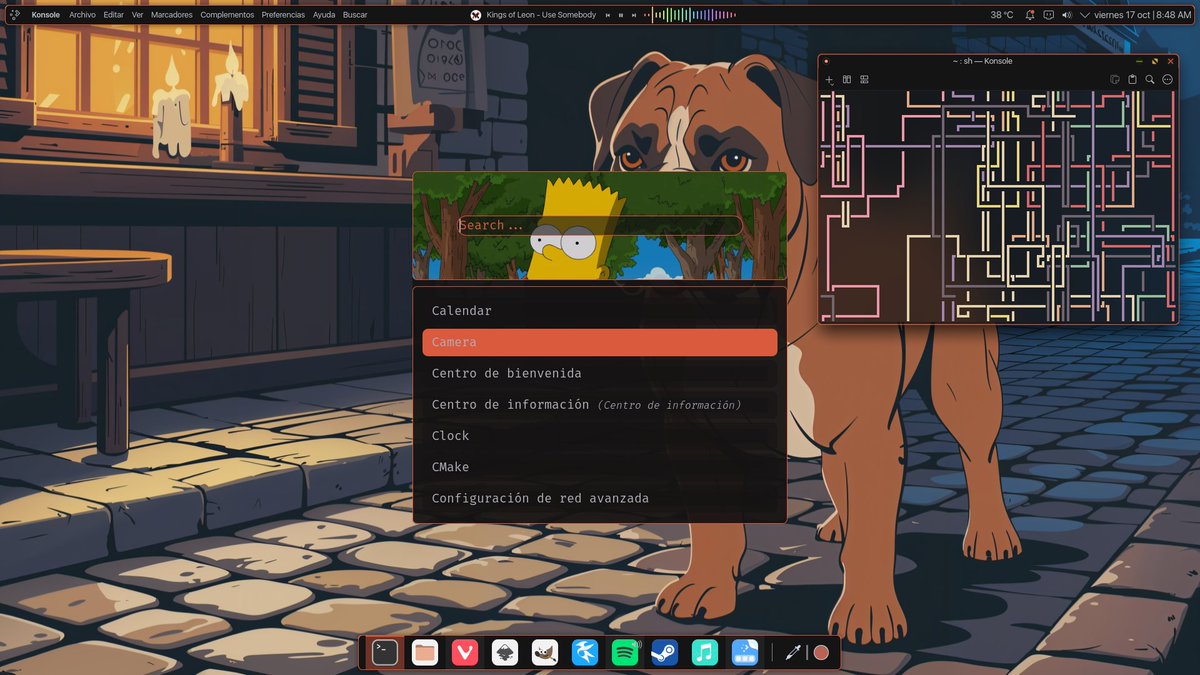Image resolution: width=1200 pixels, height=675 pixels.
Task: Click the paste clipboard icon in Konsole toolbar
Action: click(1132, 79)
